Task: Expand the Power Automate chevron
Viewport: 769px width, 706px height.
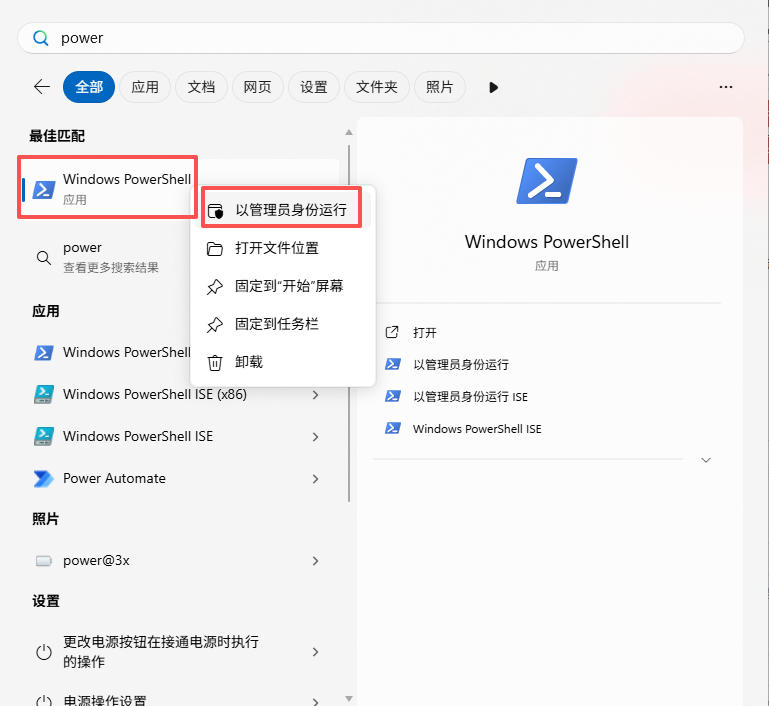Action: pyautogui.click(x=315, y=479)
